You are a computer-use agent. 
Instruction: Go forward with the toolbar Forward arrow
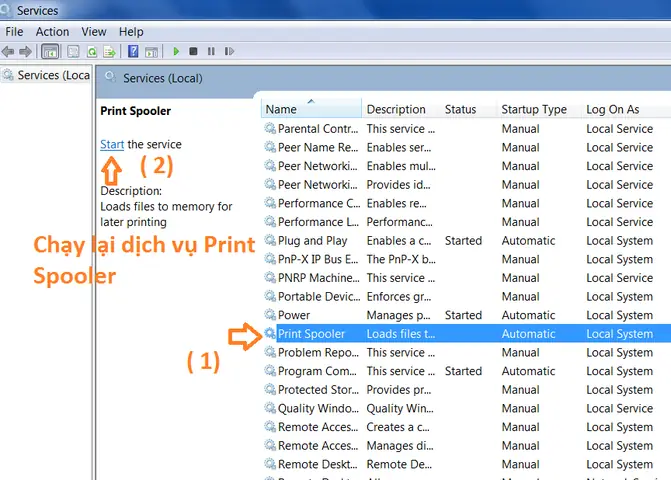pyautogui.click(x=25, y=52)
